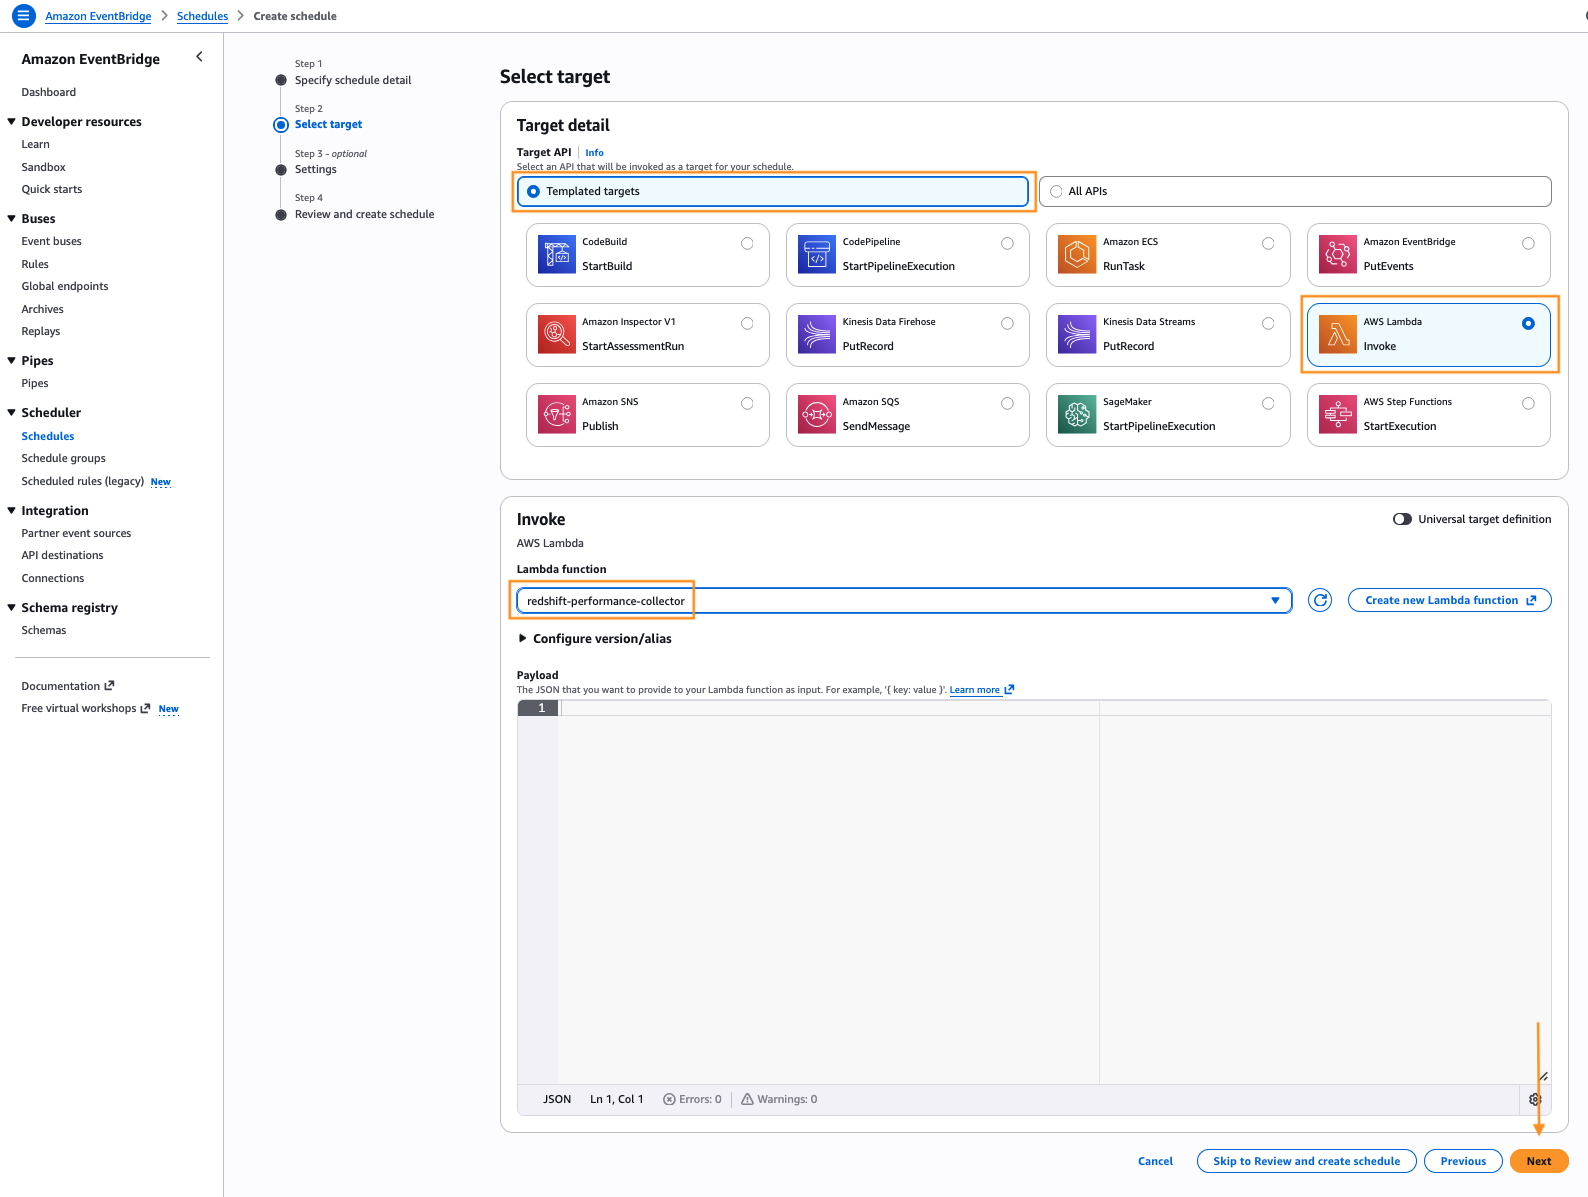The width and height of the screenshot is (1588, 1197).
Task: Click the AWS Lambda Invoke icon
Action: 1338,334
